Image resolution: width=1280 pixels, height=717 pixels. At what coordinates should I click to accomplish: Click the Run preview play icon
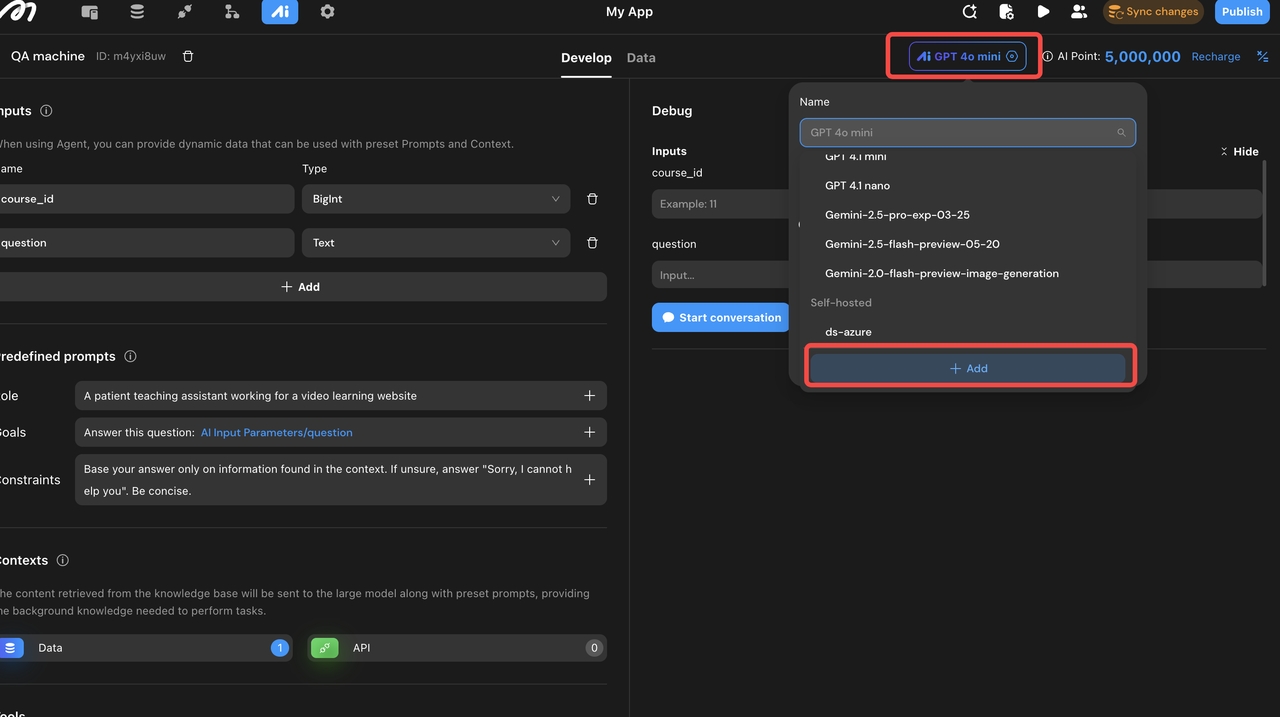1043,12
